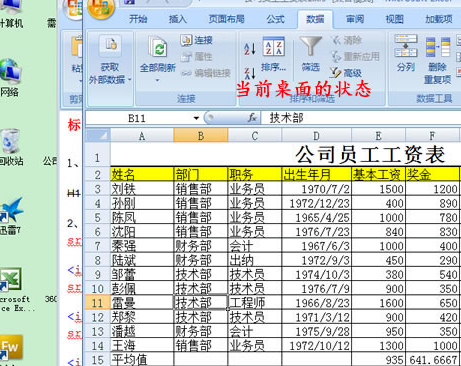Viewport: 461px width, 366px height.
Task: Expand the Get External Data dropdown
Action: pyautogui.click(x=130, y=80)
